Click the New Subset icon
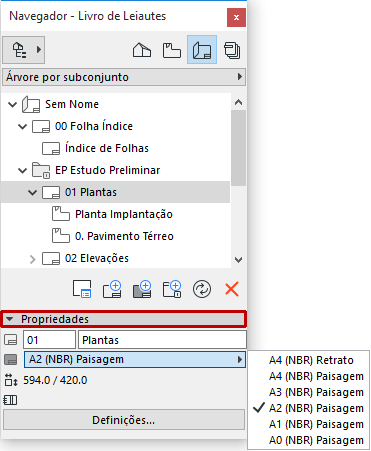The width and height of the screenshot is (371, 451). [x=172, y=289]
